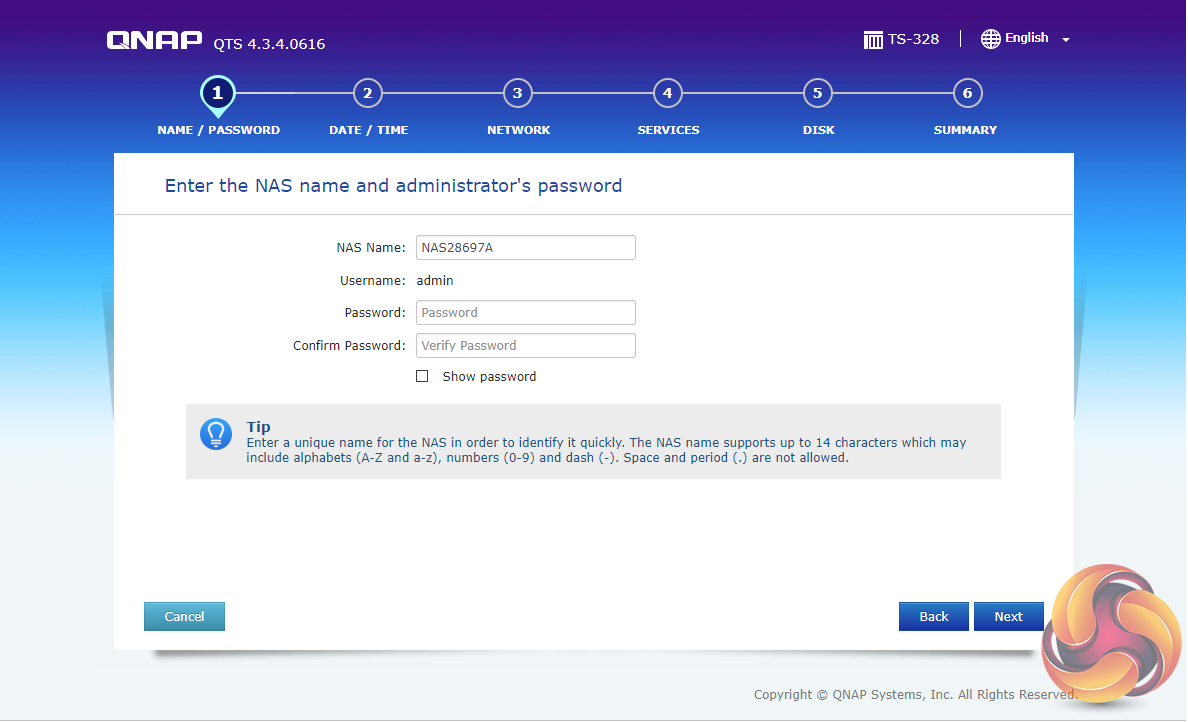Click the globe language icon
1188x722 pixels.
click(990, 39)
